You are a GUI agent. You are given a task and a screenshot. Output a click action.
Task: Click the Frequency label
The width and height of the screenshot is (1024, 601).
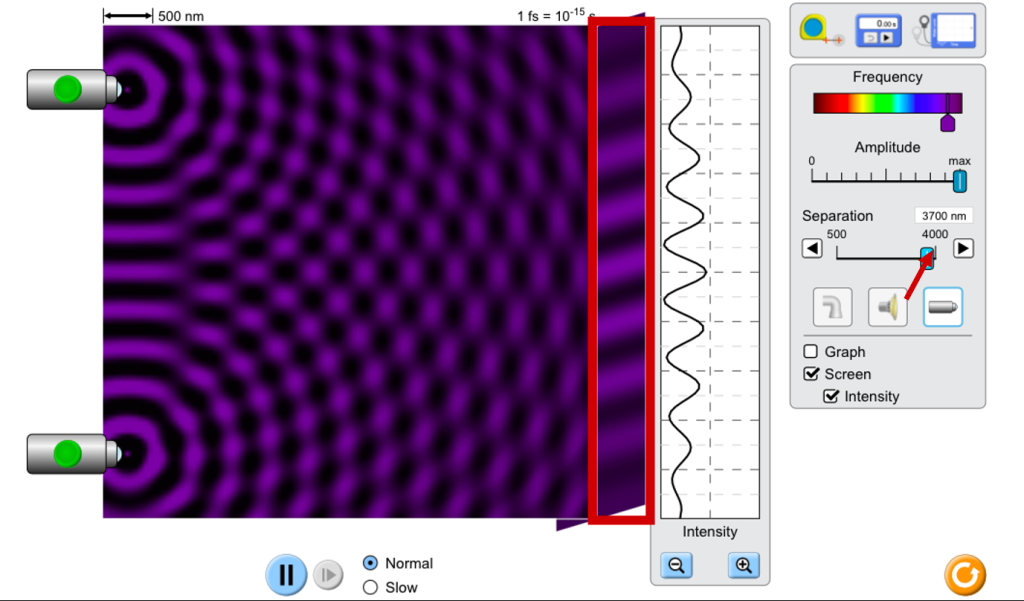point(888,77)
